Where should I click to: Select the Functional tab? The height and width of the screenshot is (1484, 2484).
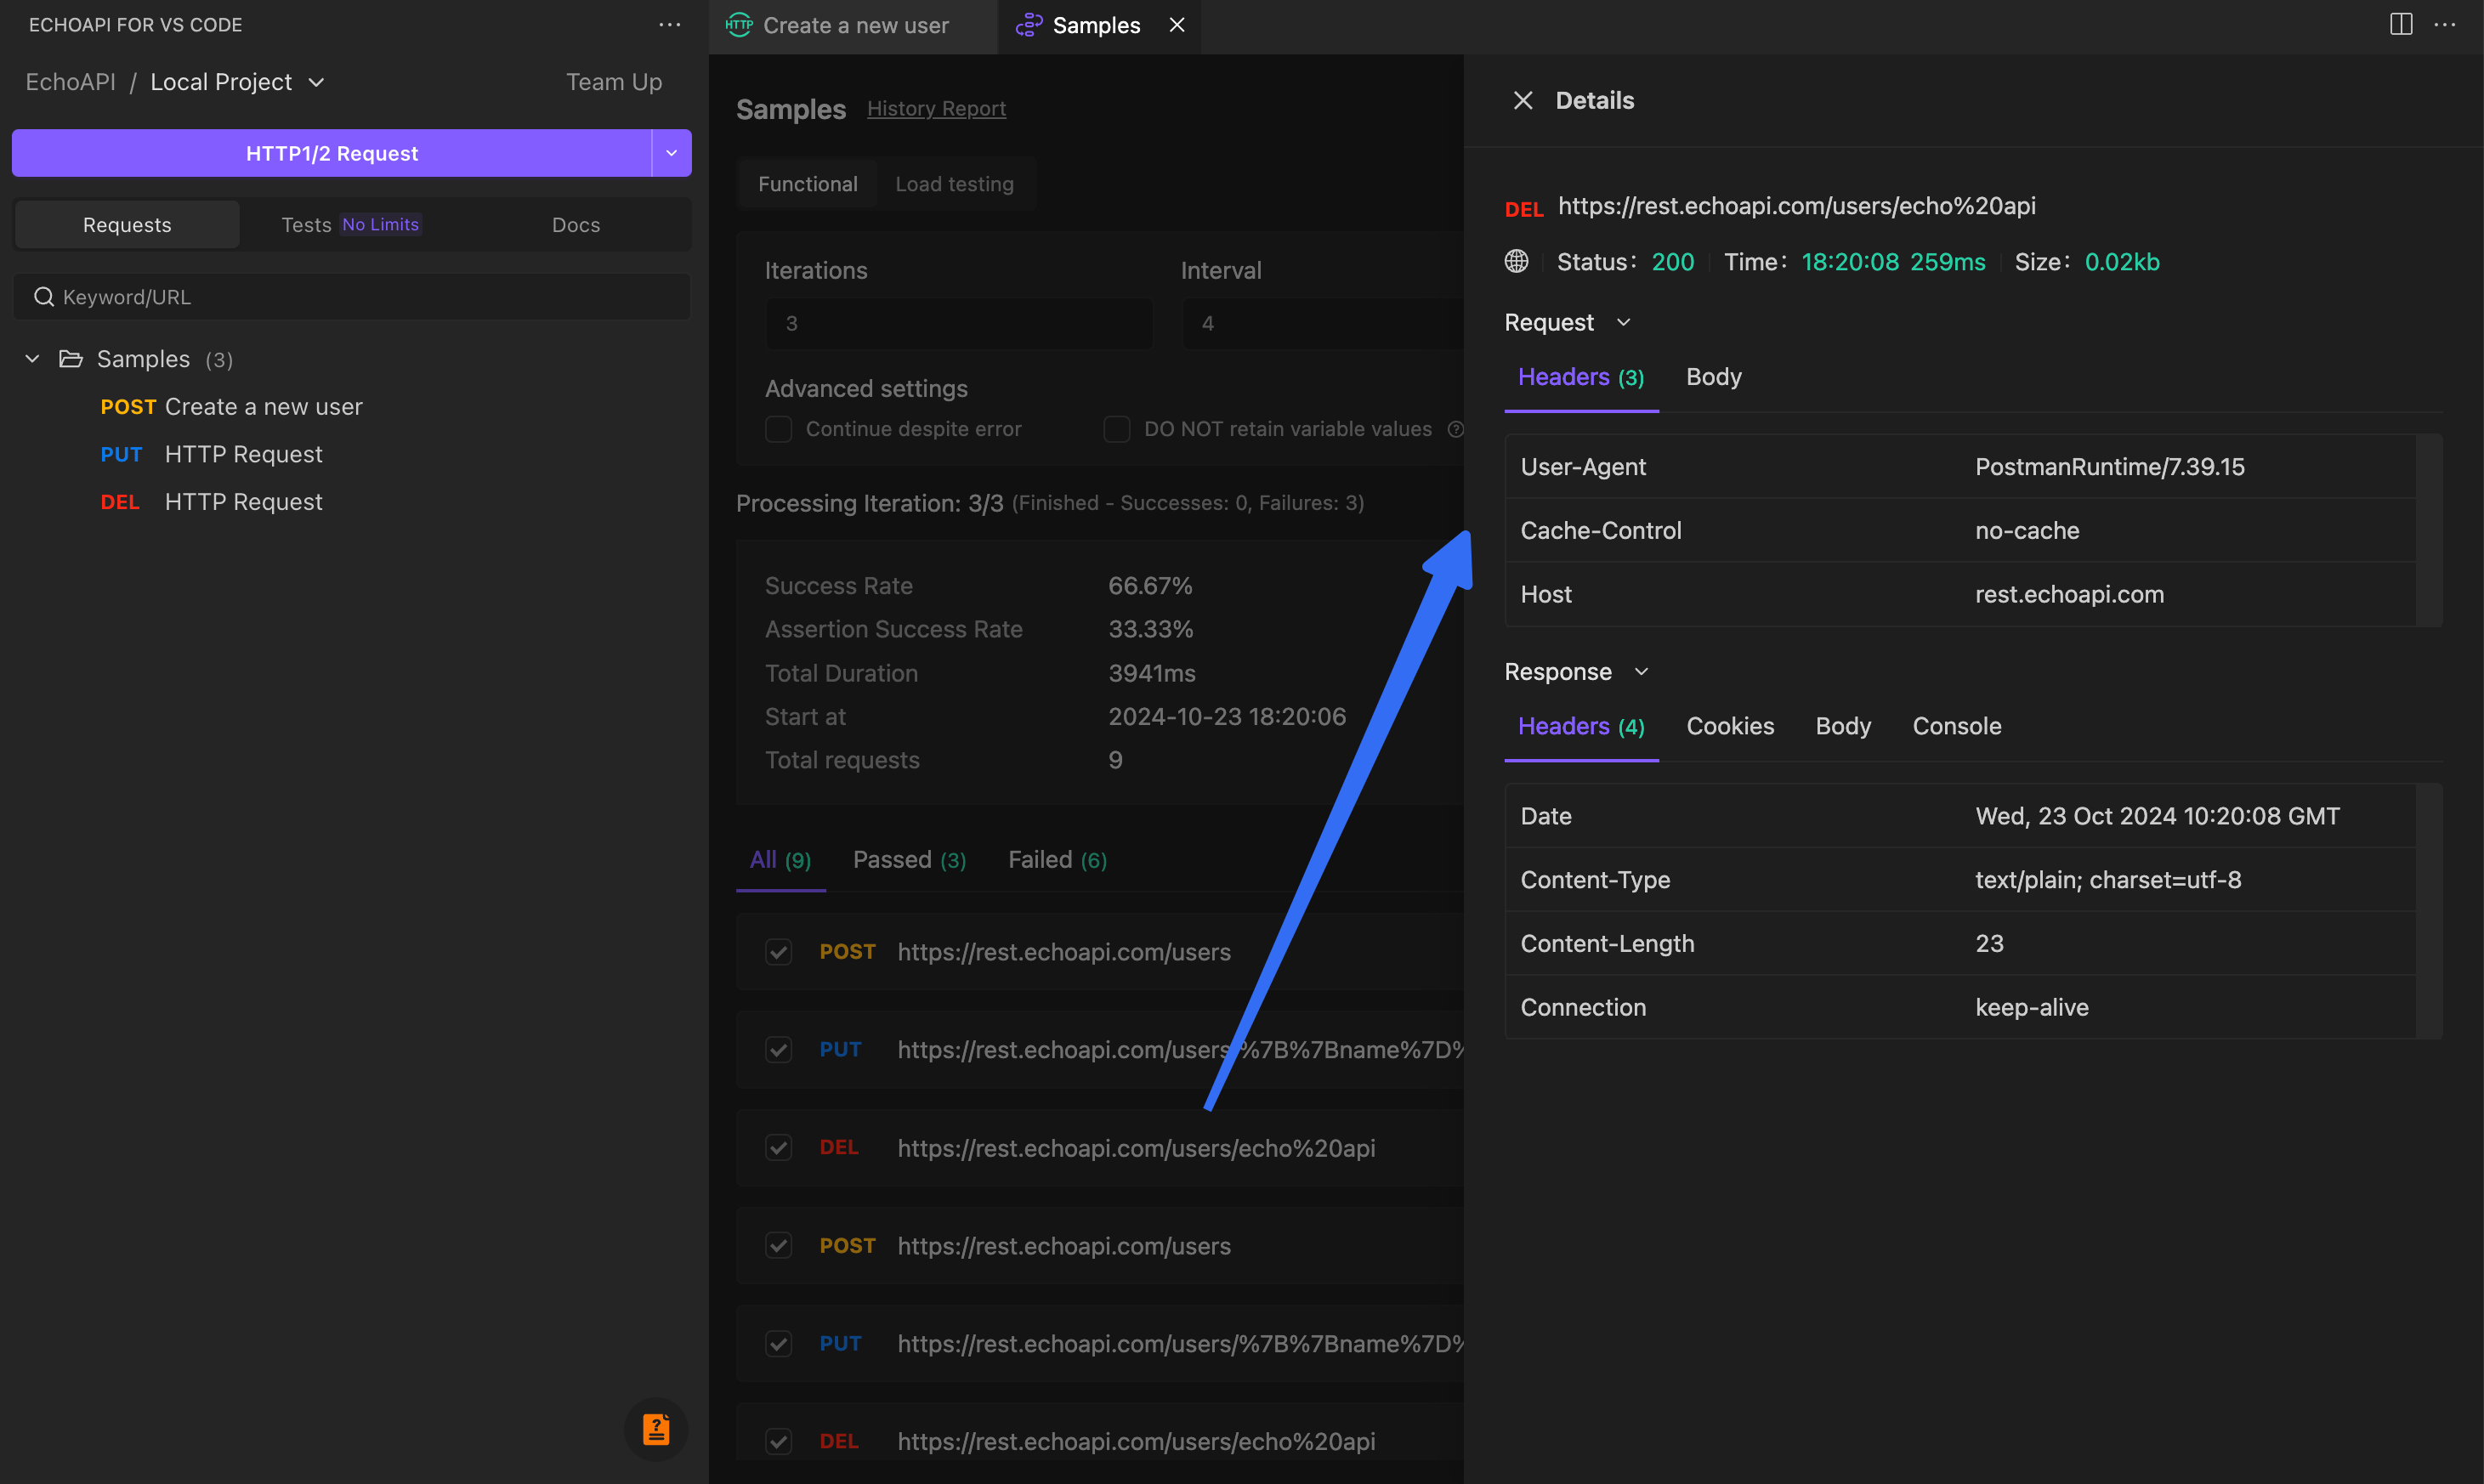click(808, 184)
